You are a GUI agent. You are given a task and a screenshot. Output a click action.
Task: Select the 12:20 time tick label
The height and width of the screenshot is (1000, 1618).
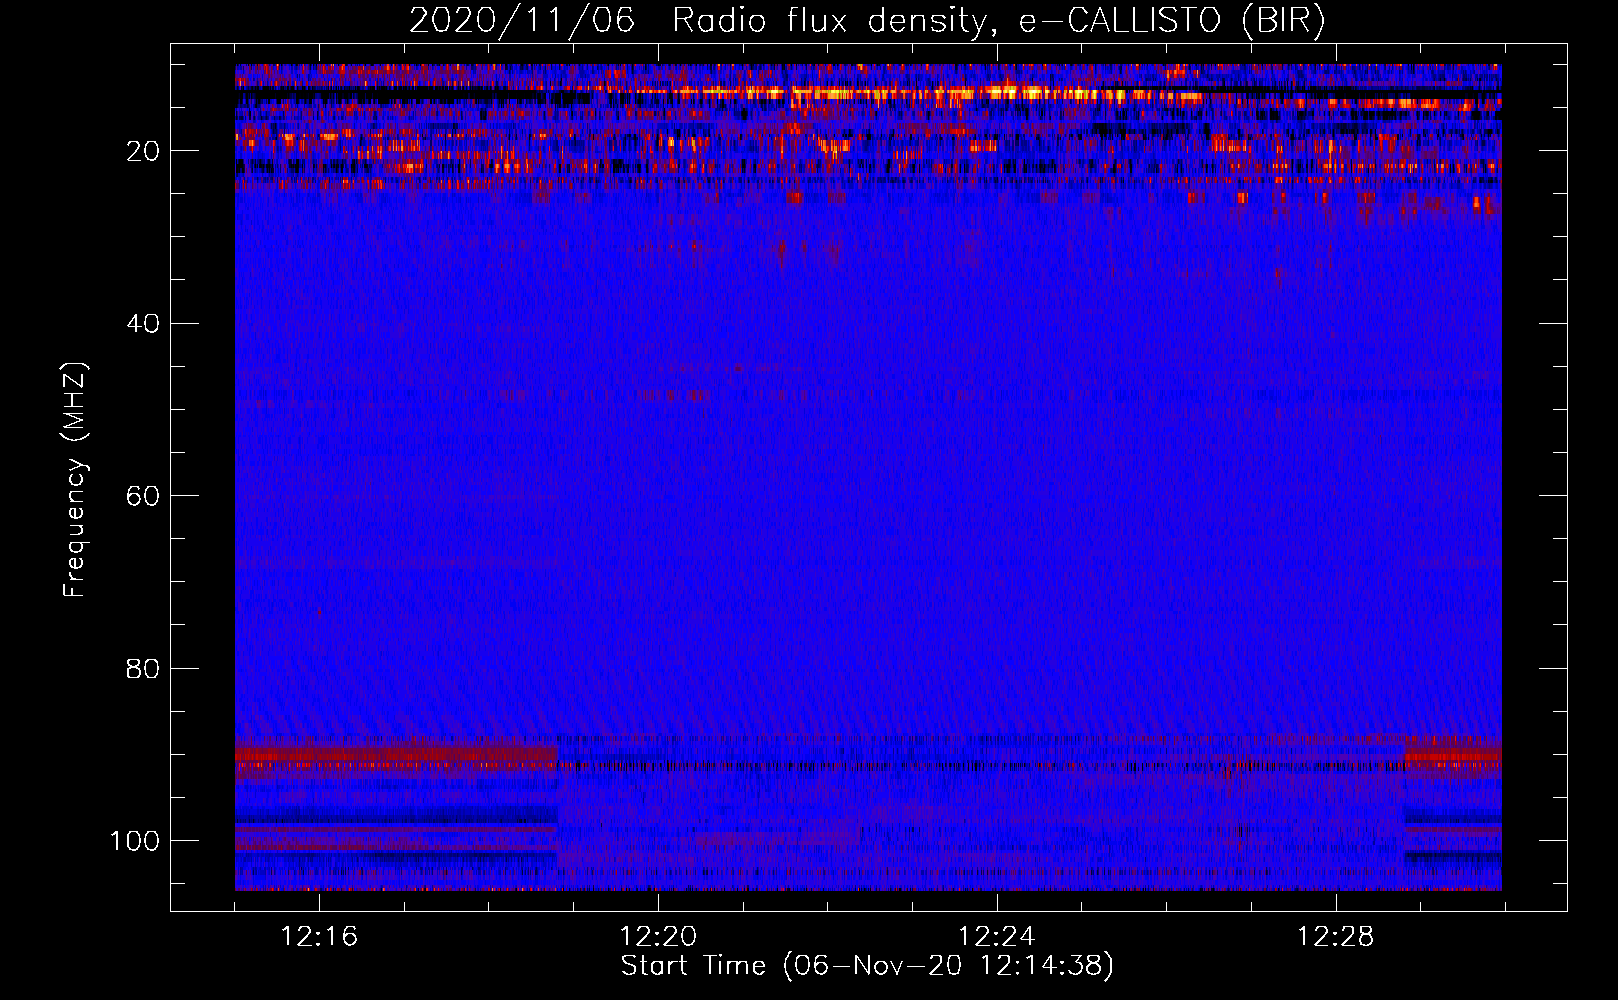tap(658, 937)
